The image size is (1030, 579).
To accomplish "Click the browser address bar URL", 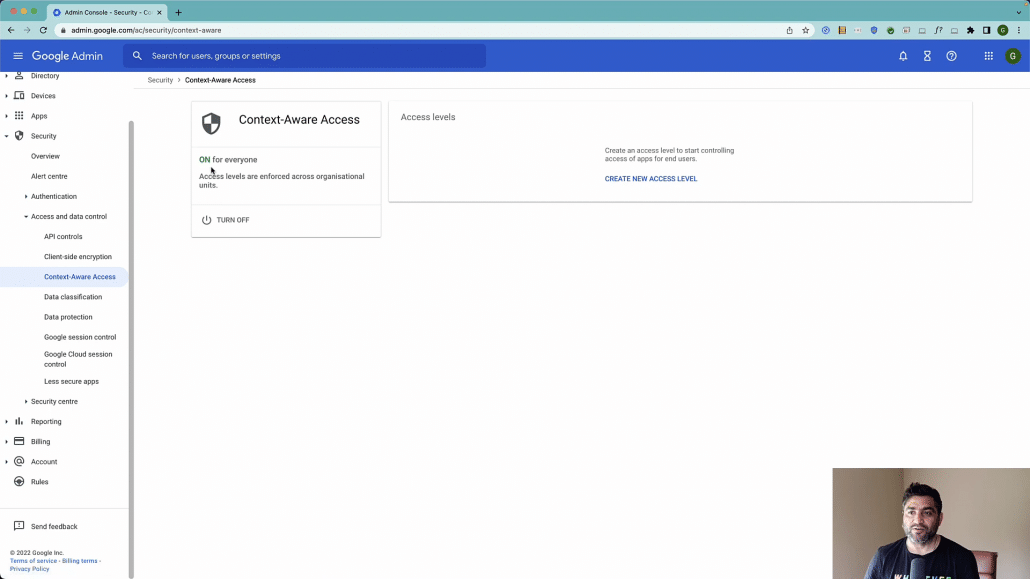I will pos(146,30).
